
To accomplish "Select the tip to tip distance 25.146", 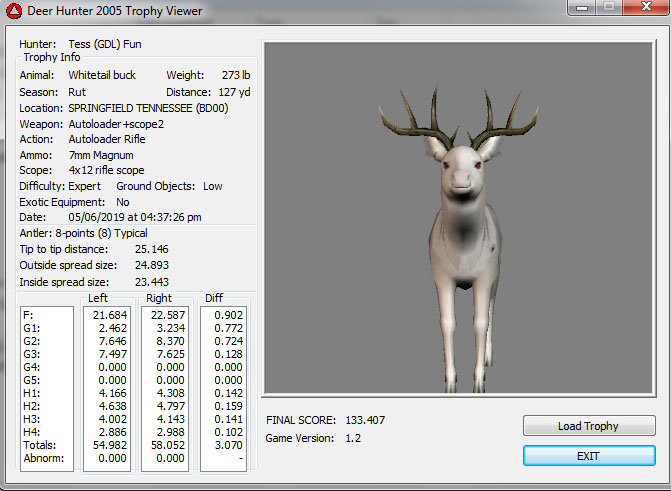I will click(151, 249).
